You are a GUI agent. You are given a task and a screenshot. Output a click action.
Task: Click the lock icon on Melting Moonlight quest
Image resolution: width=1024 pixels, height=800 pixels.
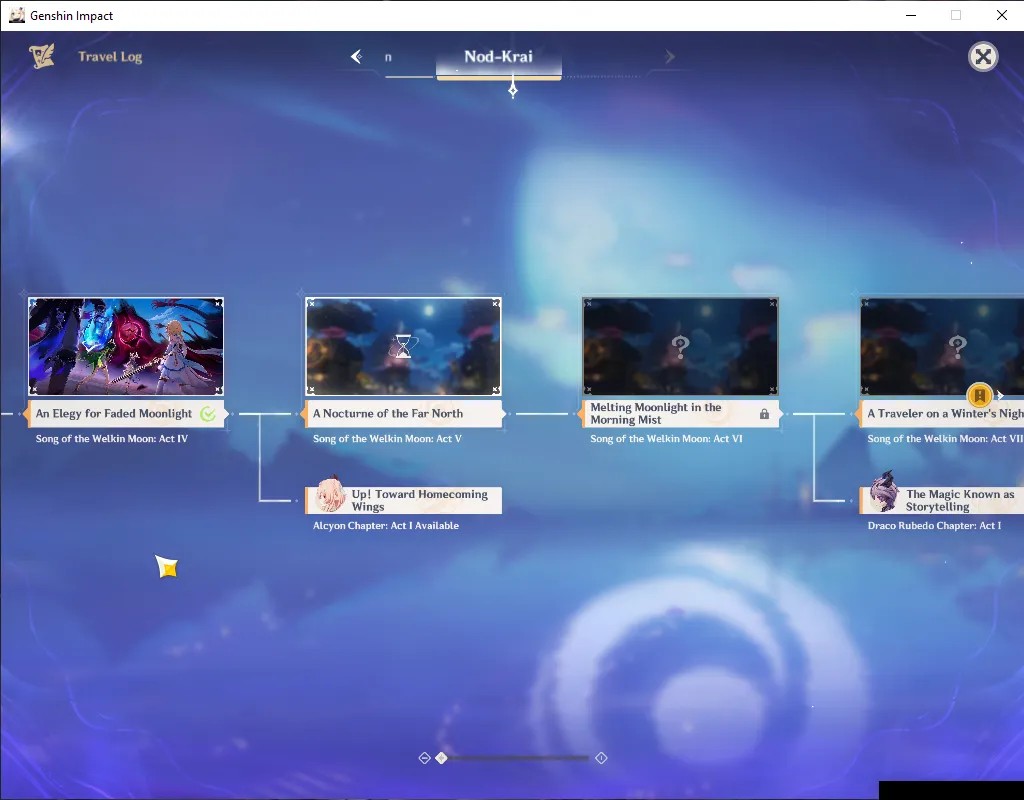764,414
